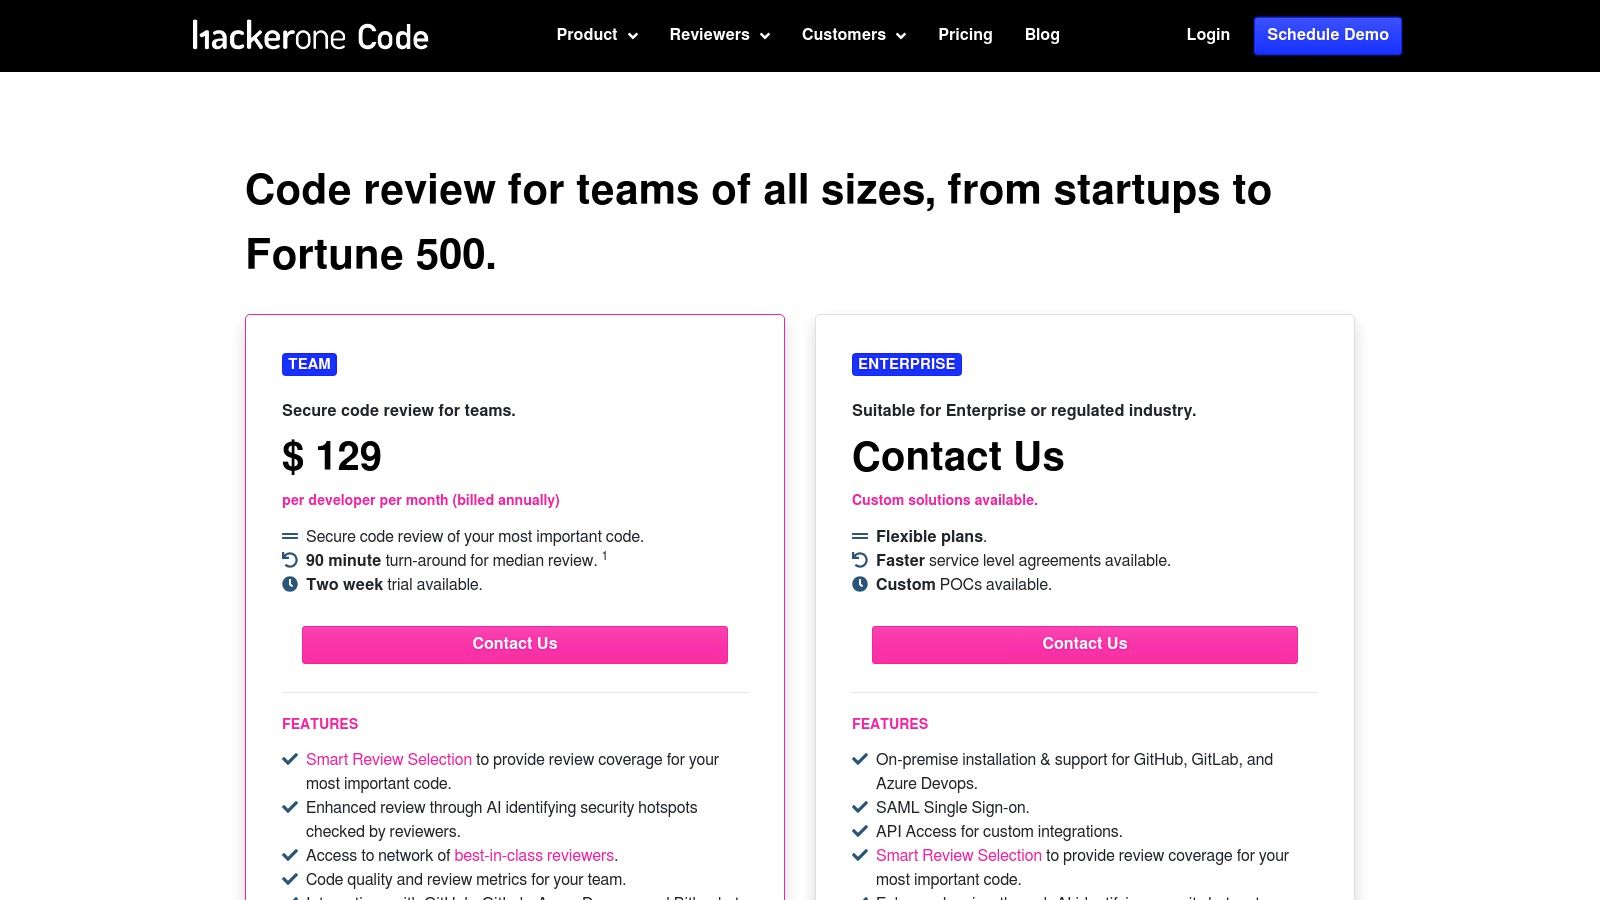Click Contact Us in the Team plan

[514, 644]
